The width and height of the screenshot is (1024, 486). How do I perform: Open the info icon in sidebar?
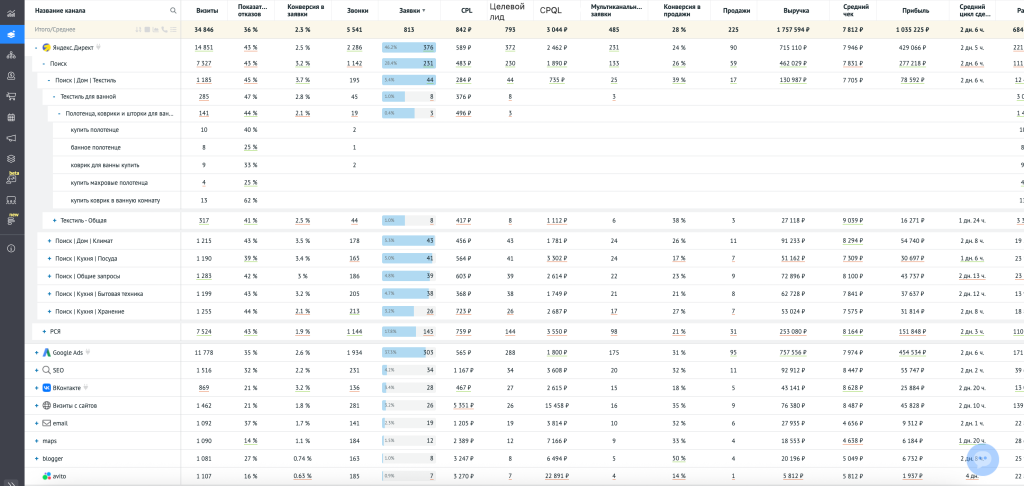tap(11, 248)
